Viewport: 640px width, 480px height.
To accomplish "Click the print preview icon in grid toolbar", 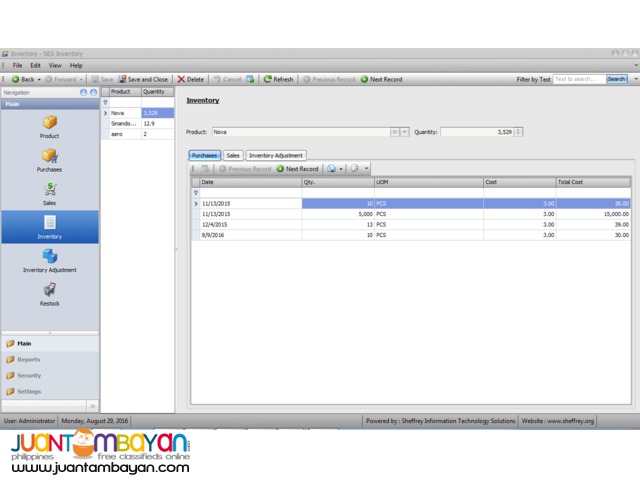I will [355, 169].
